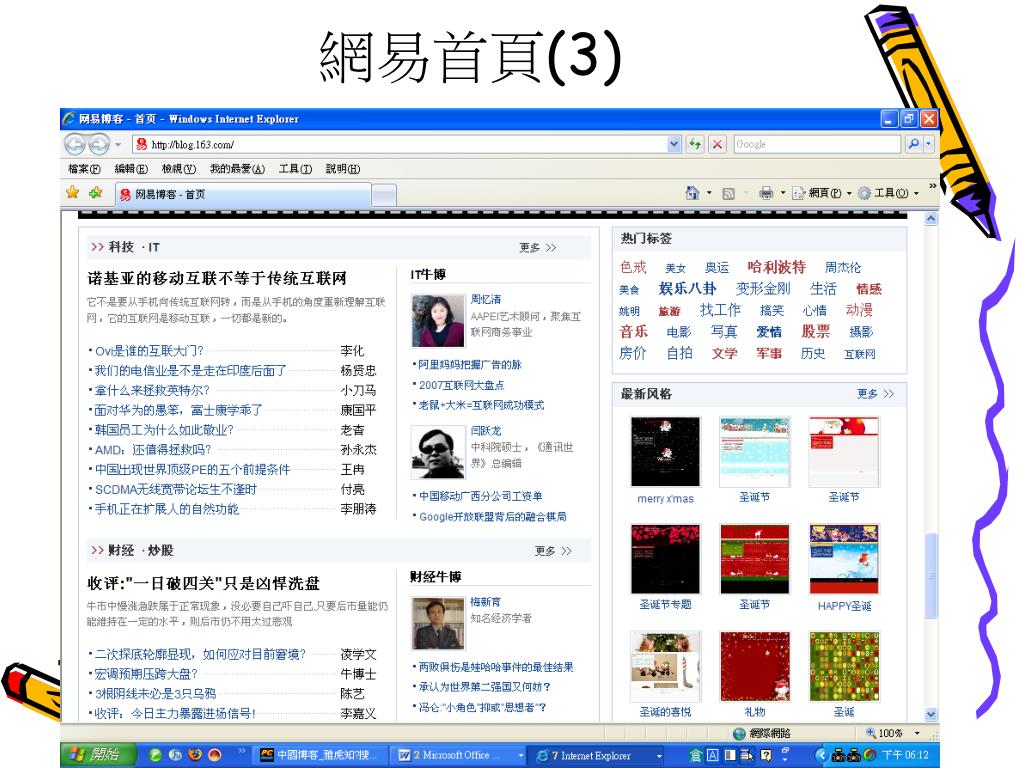This screenshot has width=1024, height=768.
Task: Click the Windows 開始 start button
Action: point(98,755)
